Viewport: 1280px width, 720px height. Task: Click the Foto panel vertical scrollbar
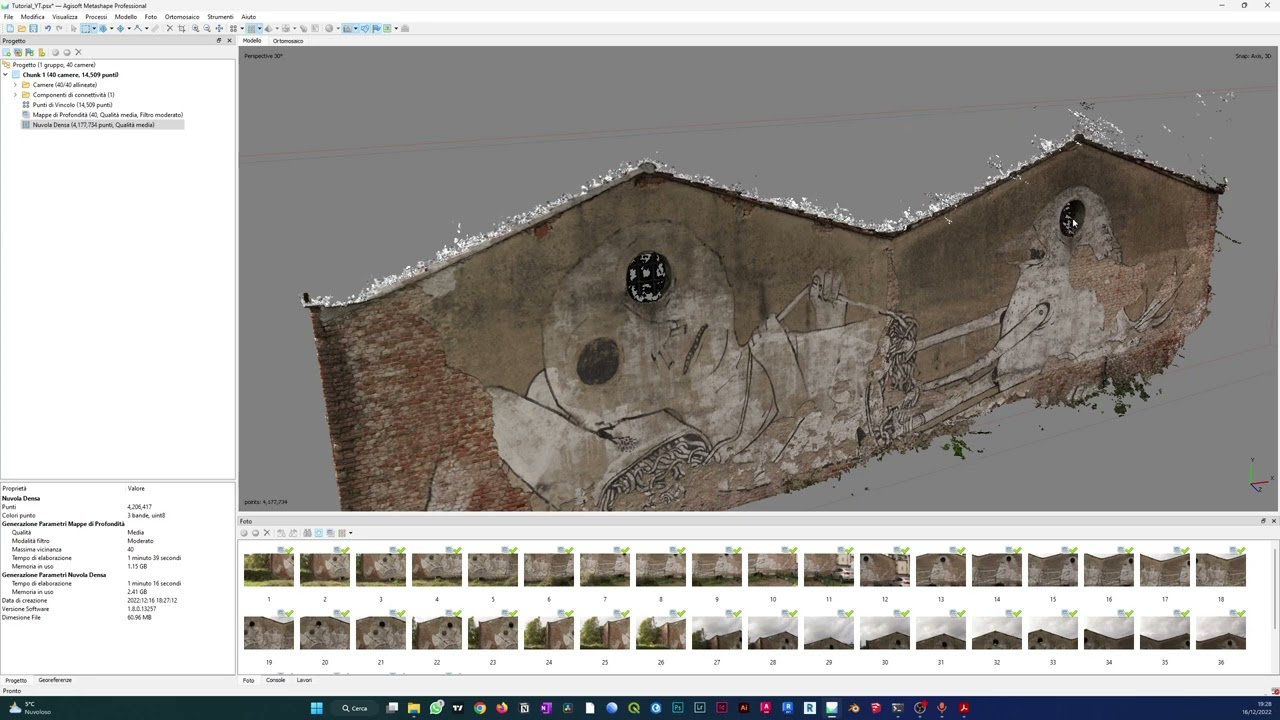pos(1275,590)
